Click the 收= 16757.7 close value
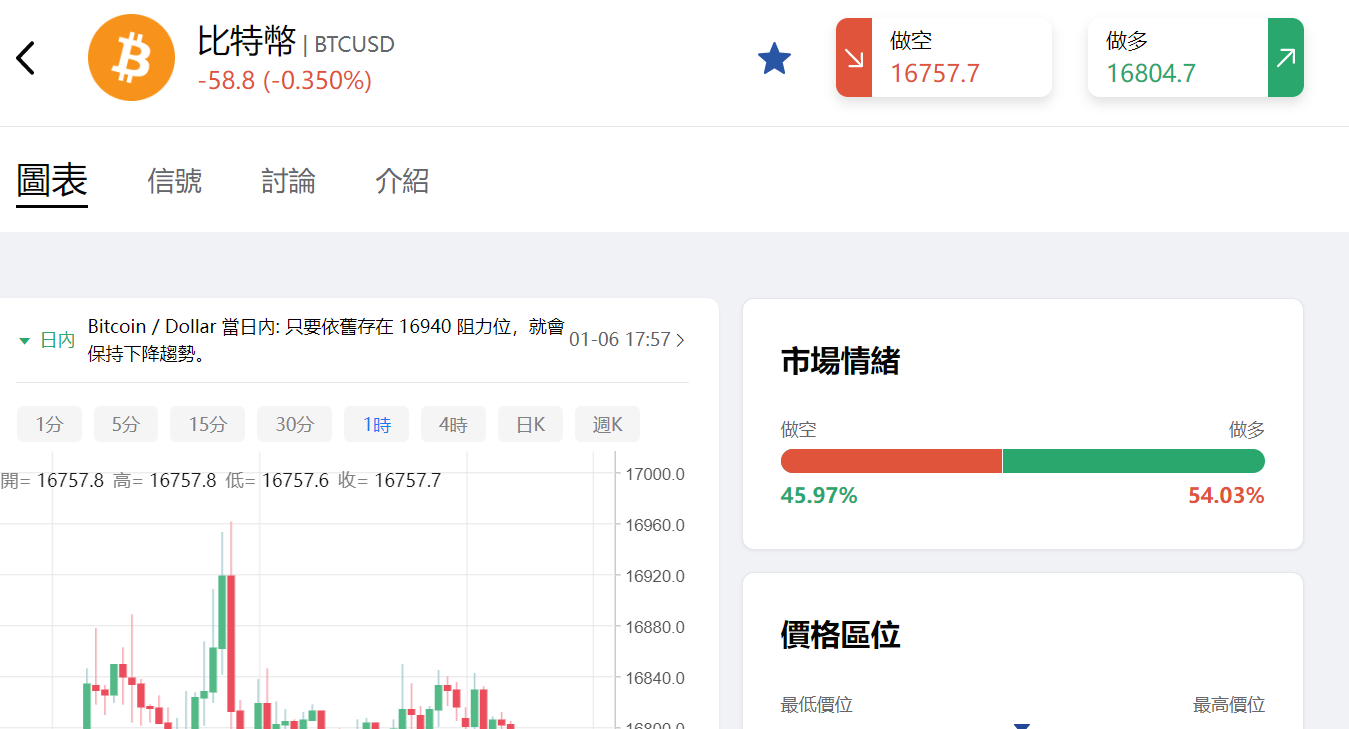This screenshot has height=729, width=1349. [390, 481]
